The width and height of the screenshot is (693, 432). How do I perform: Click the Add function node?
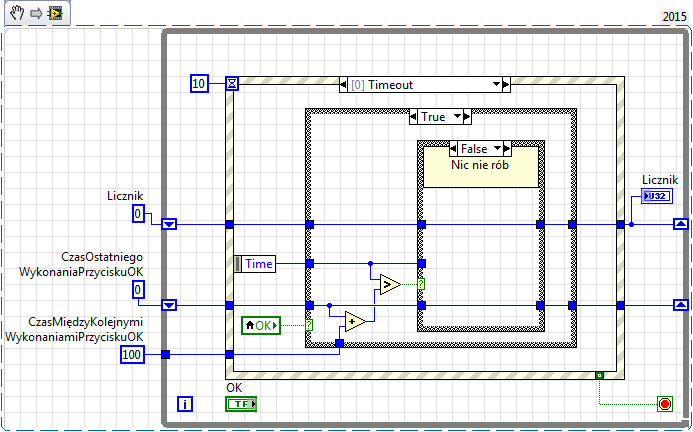coord(355,321)
